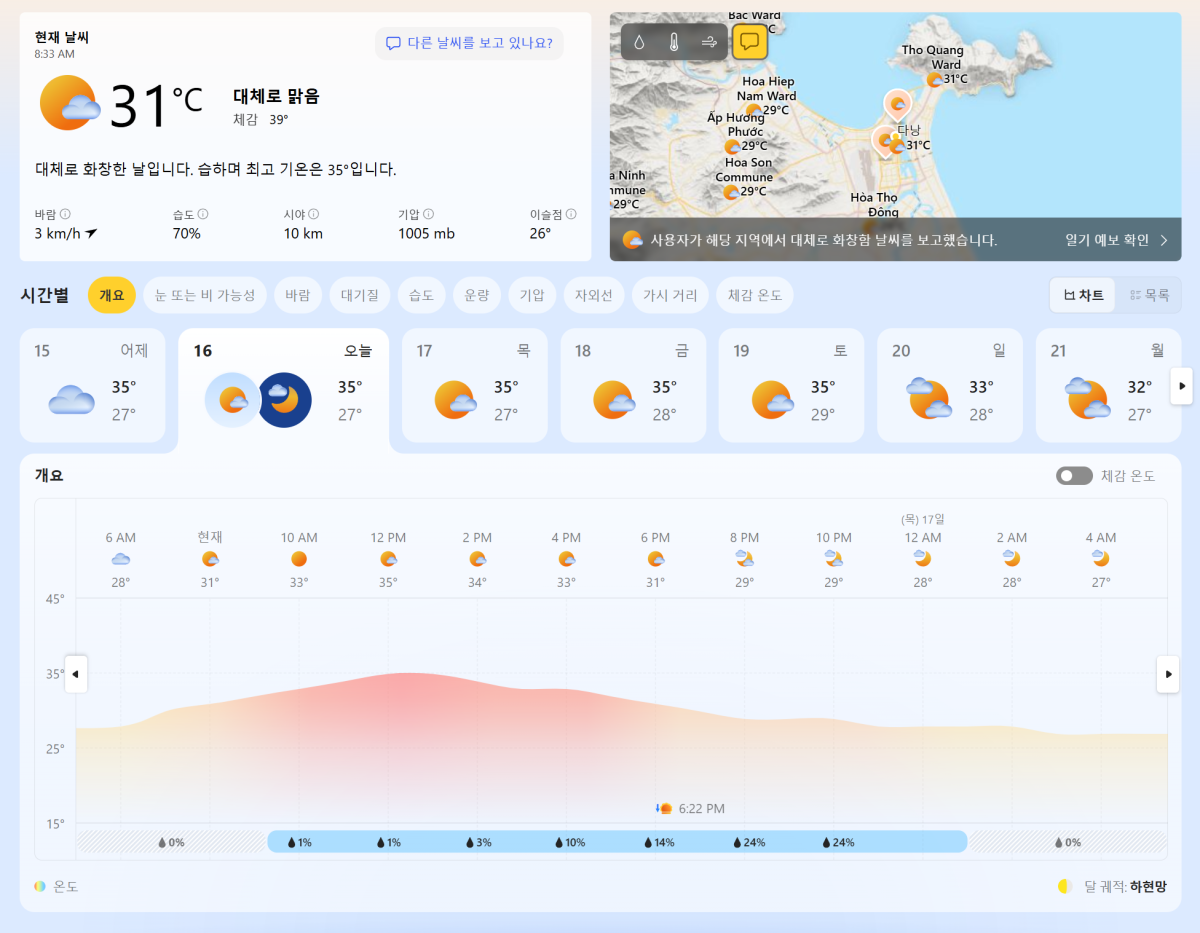The width and height of the screenshot is (1200, 933).
Task: Click the 10% precipitation at 4 PM
Action: pyautogui.click(x=570, y=842)
